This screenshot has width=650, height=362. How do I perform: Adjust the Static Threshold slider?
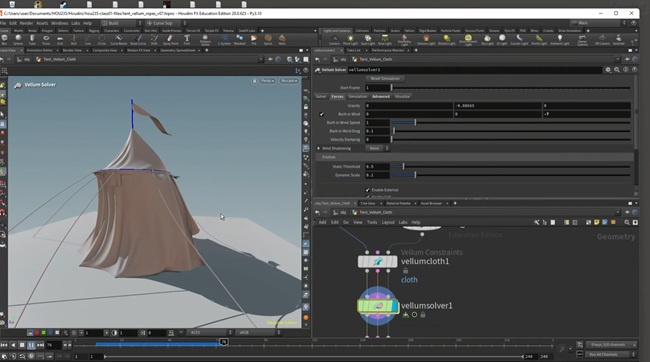(x=510, y=167)
